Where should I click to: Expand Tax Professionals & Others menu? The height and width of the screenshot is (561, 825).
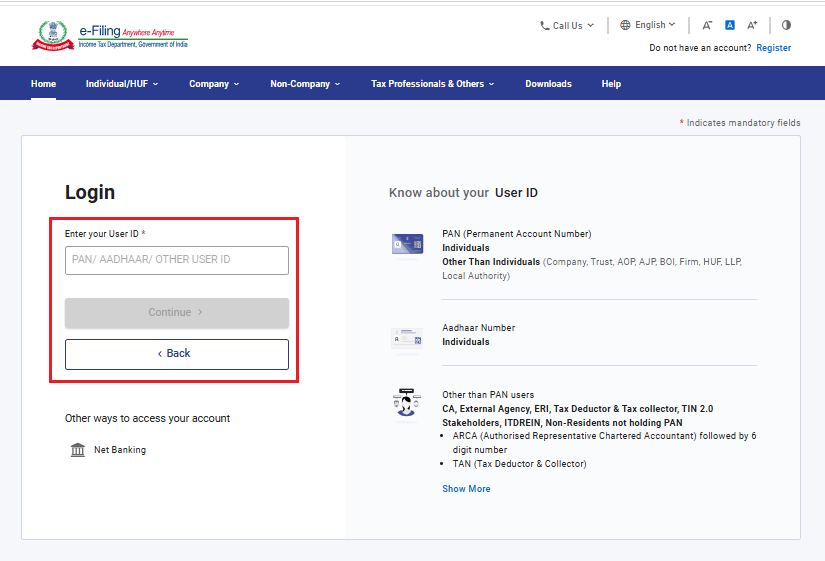coord(432,84)
